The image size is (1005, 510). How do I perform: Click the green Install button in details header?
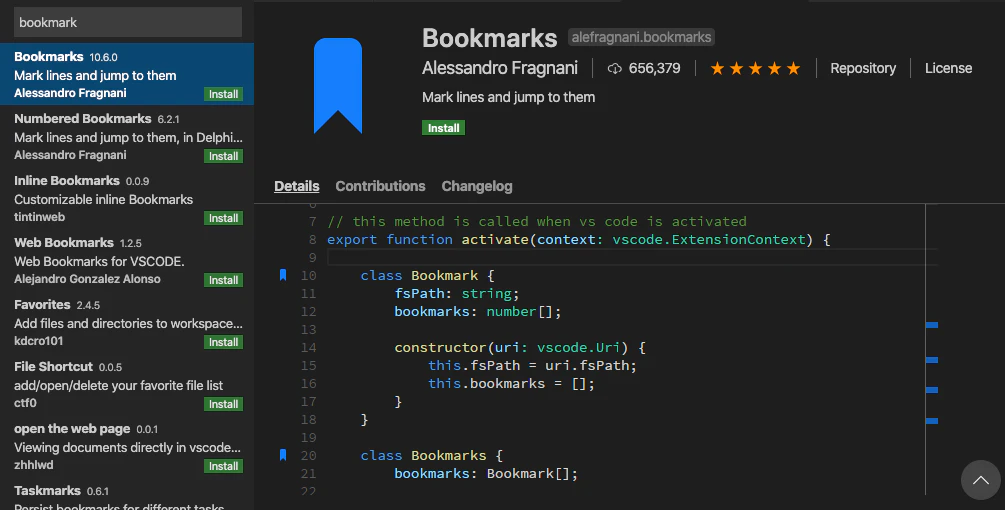pos(444,128)
